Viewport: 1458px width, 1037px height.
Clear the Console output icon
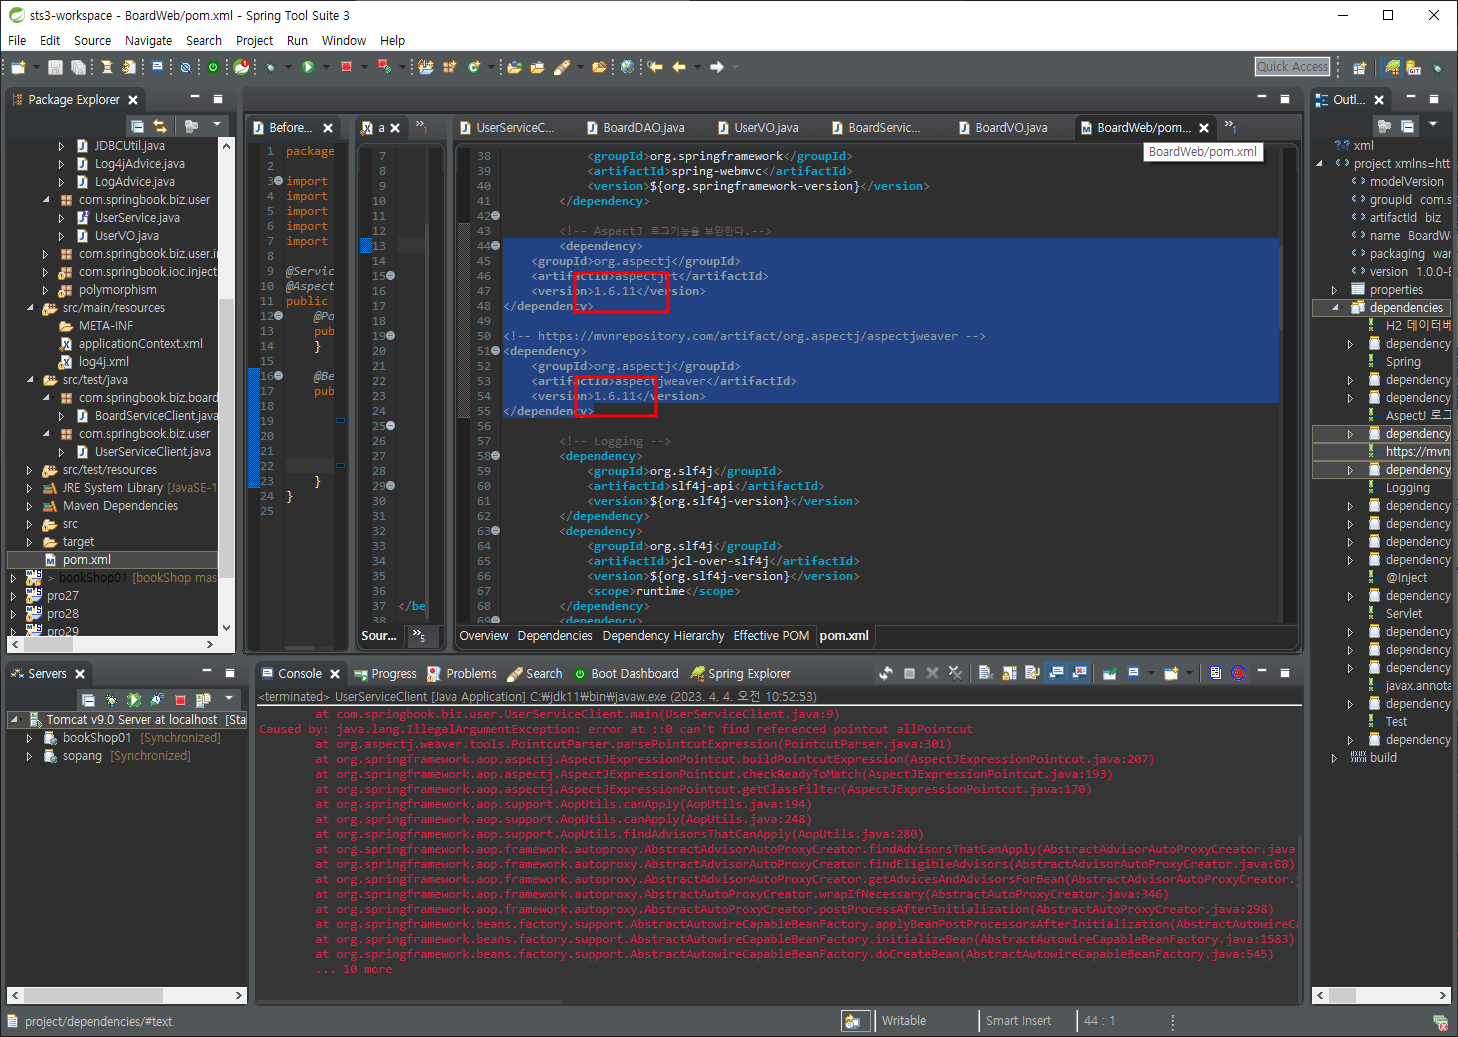tap(985, 673)
